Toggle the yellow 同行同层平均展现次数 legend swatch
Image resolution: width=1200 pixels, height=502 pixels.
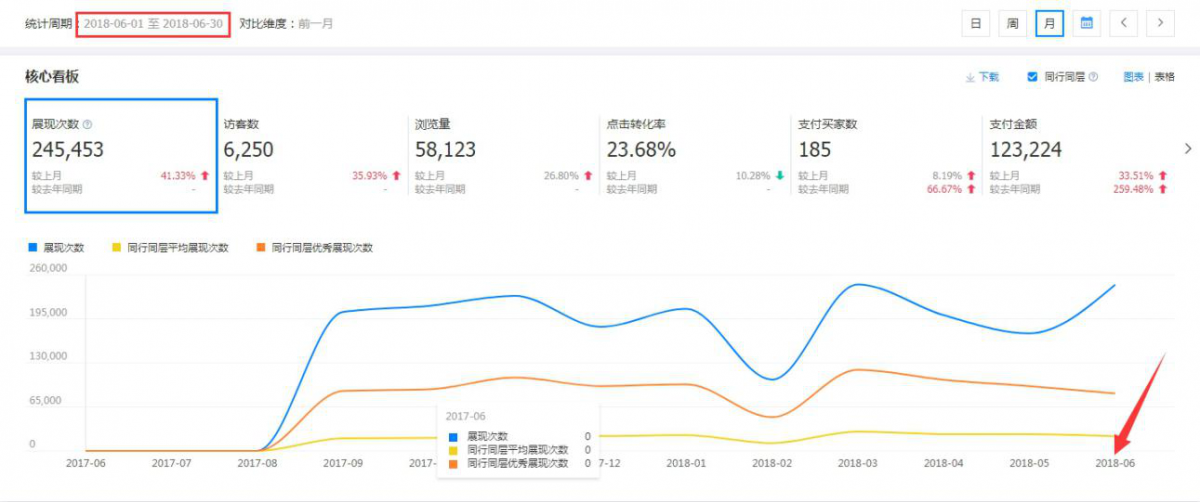117,247
